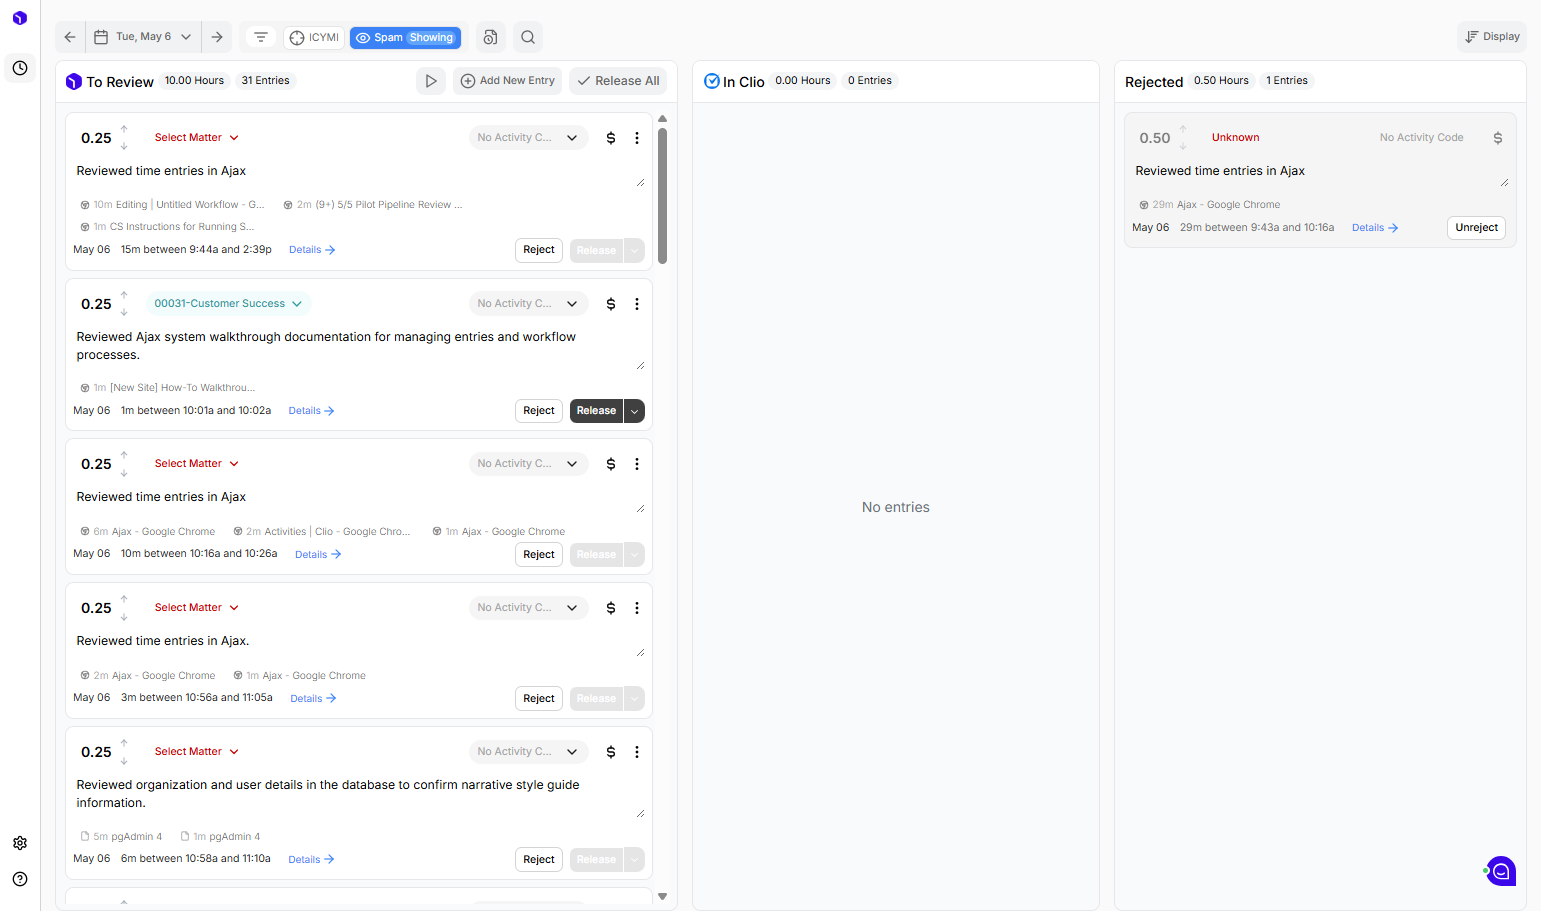Open Details link on 10:58a–11:10a entry

[x=311, y=860]
